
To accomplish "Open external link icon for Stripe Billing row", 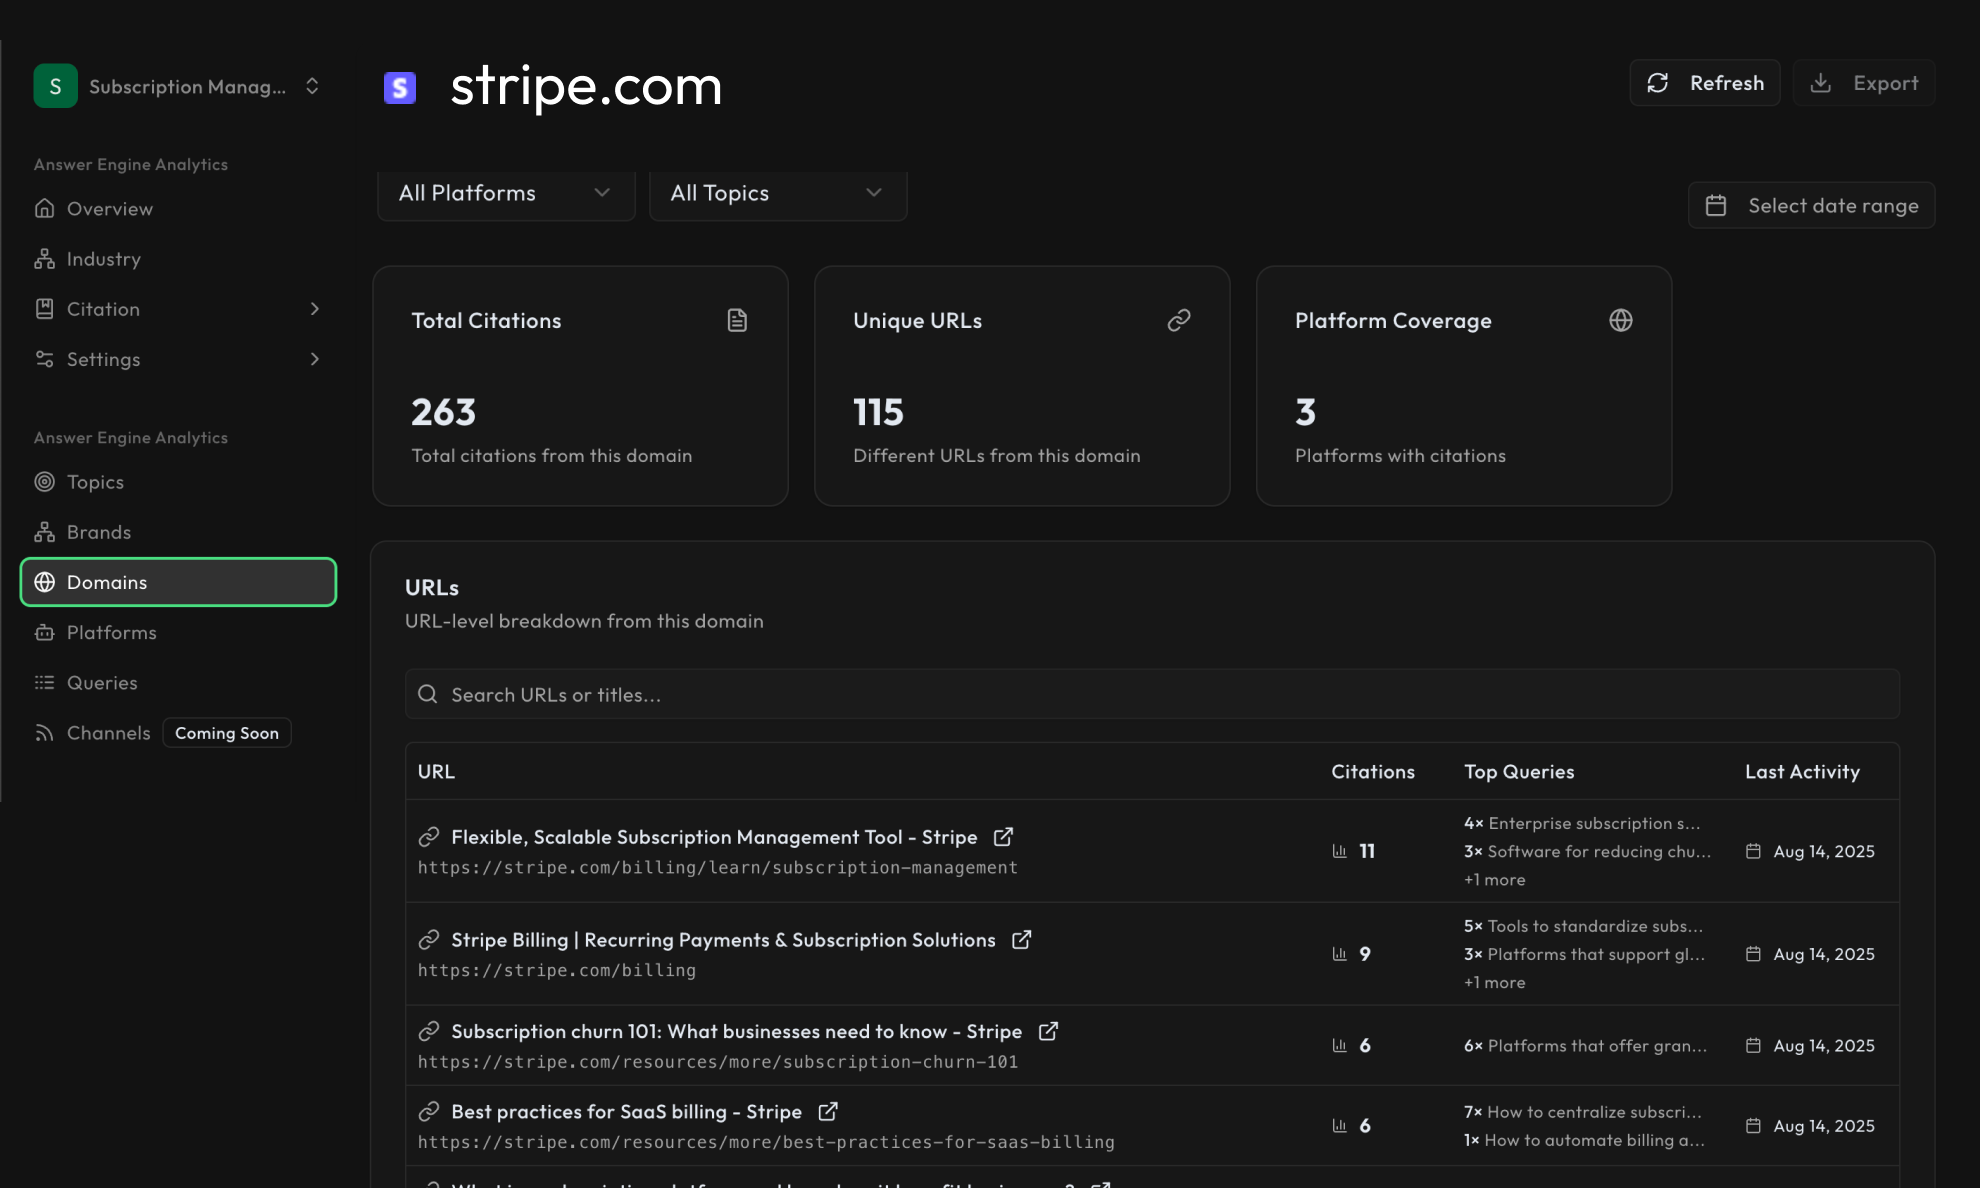I will coord(1021,939).
